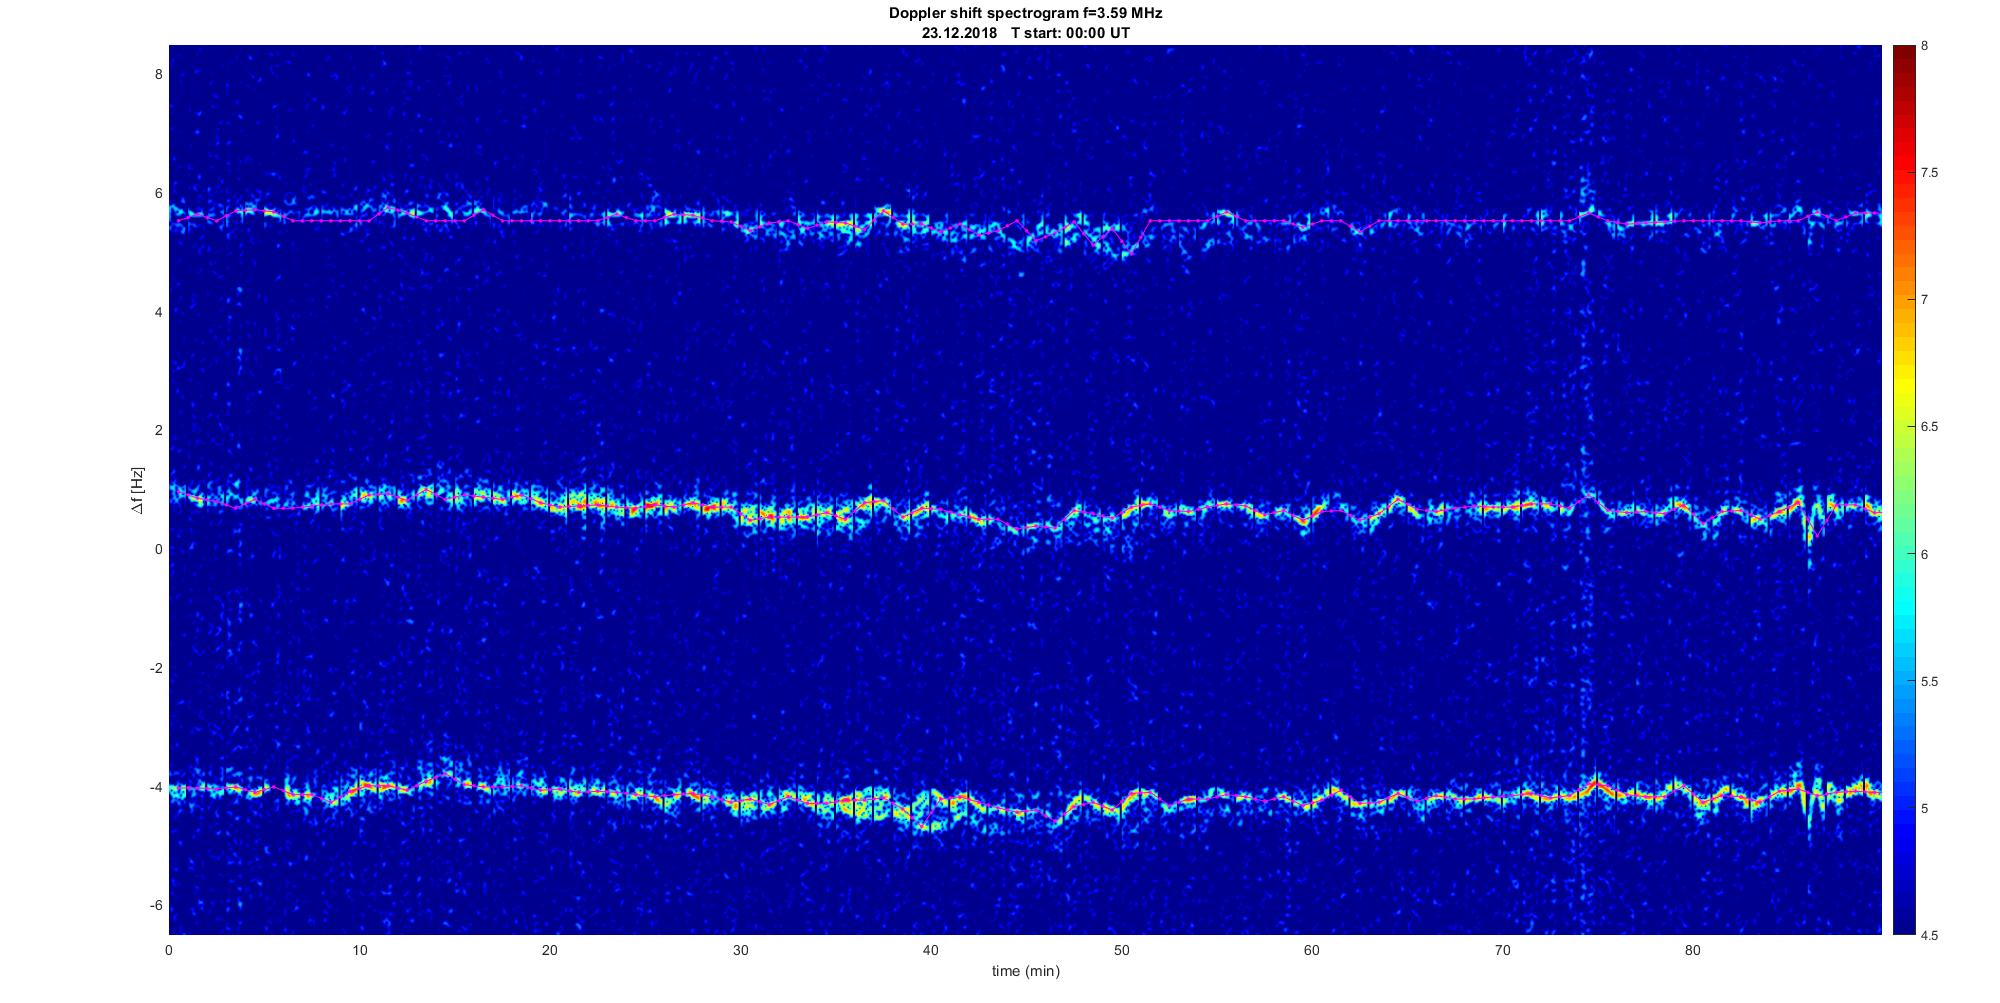Click the x-axis tick label 70

[x=1502, y=950]
